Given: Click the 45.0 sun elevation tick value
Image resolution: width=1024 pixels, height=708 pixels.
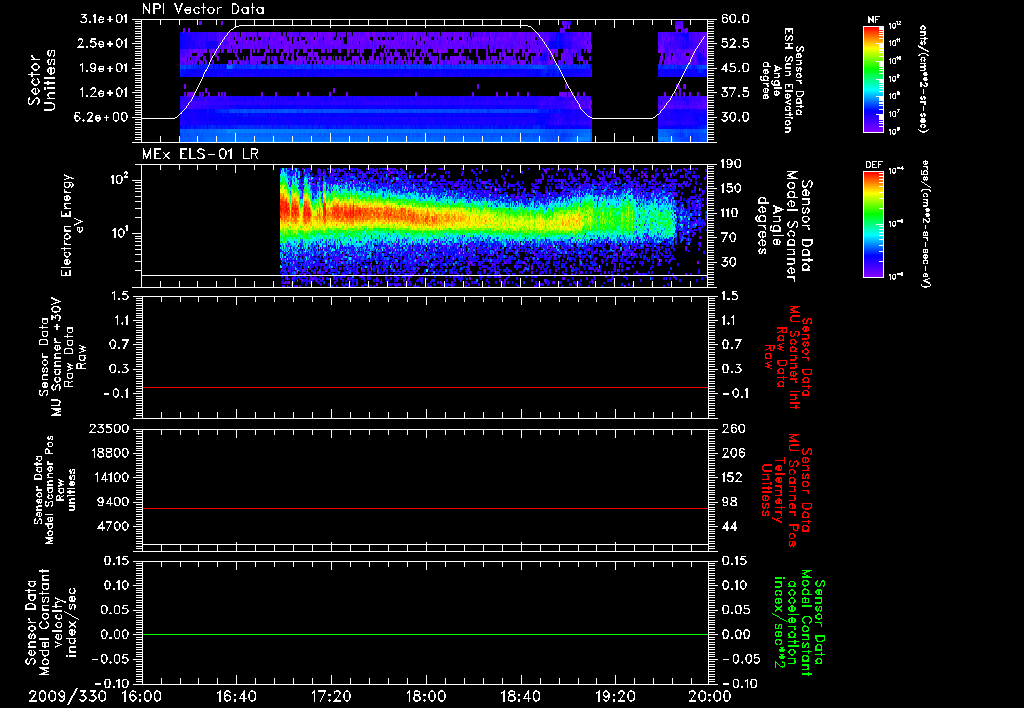Looking at the screenshot, I should 735,68.
